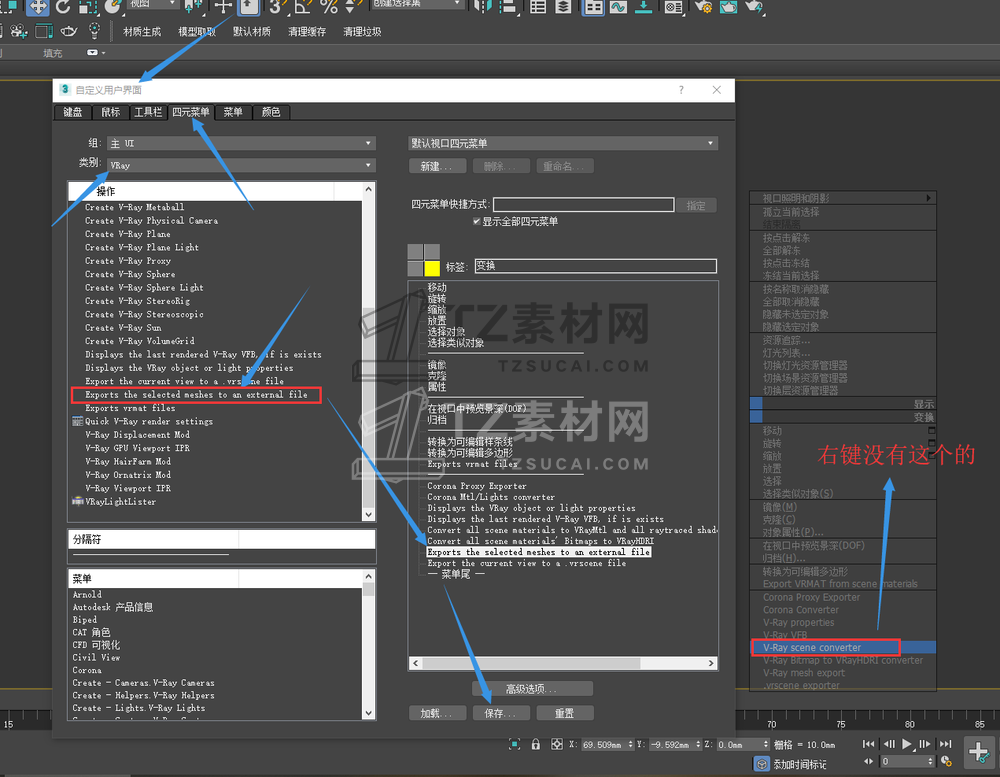Click the Key Mode toggle arrows icon
Viewport: 1000px width, 777px height.
[x=869, y=761]
